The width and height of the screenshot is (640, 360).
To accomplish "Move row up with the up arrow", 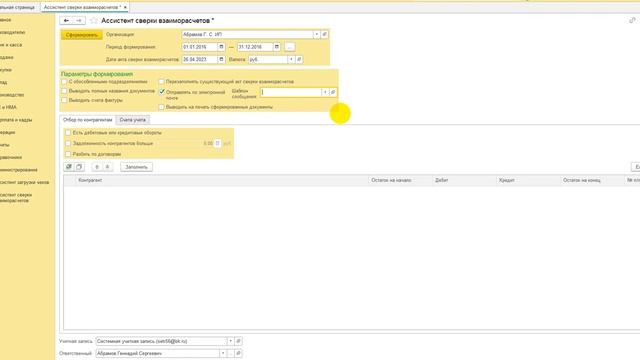I will tap(97, 167).
